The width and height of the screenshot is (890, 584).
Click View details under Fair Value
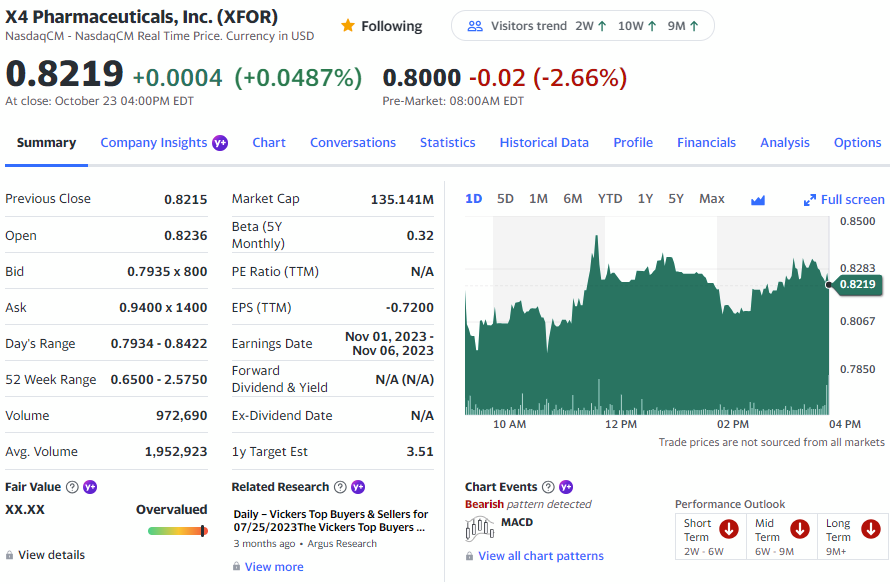pyautogui.click(x=52, y=555)
